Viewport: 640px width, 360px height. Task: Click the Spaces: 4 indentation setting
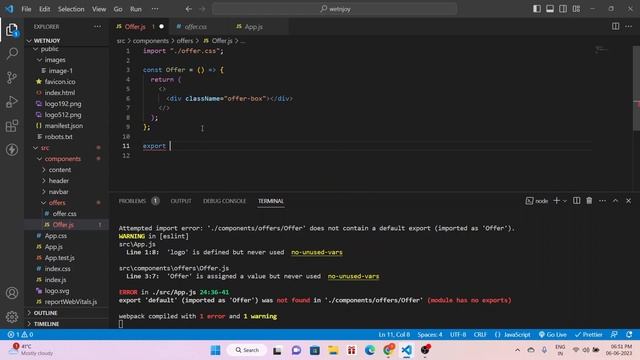430,334
